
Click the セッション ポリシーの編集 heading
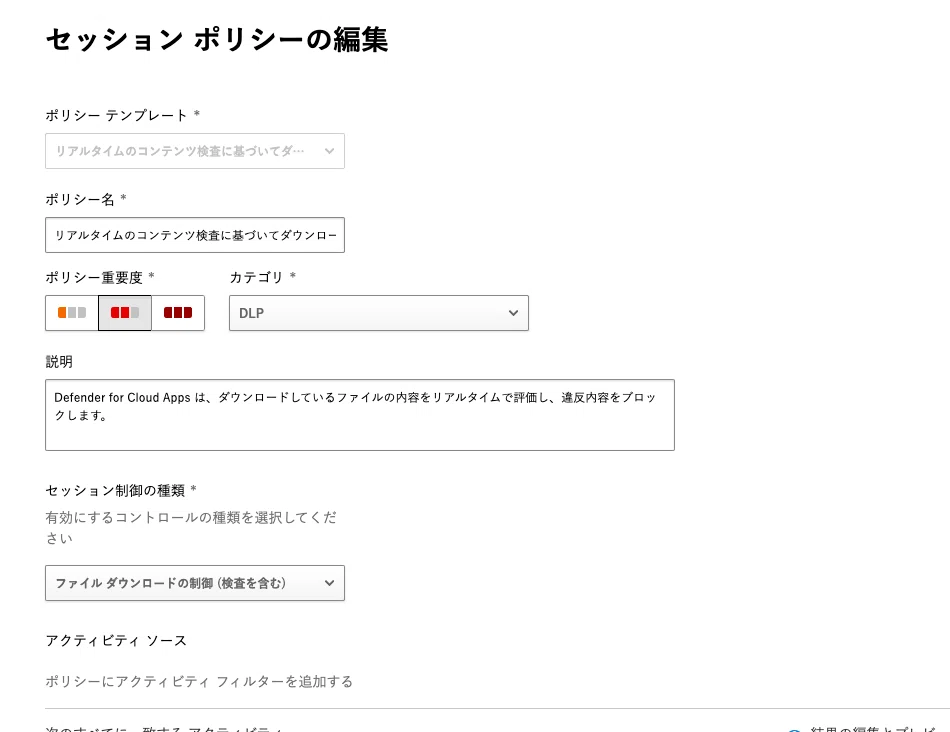point(217,40)
